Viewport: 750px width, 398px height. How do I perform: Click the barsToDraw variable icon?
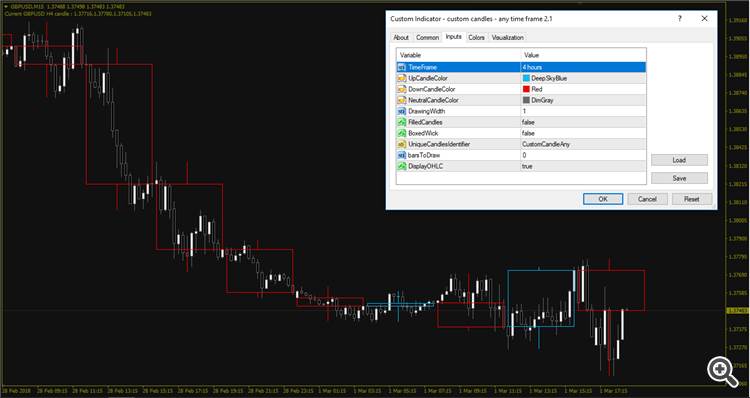pyautogui.click(x=401, y=155)
